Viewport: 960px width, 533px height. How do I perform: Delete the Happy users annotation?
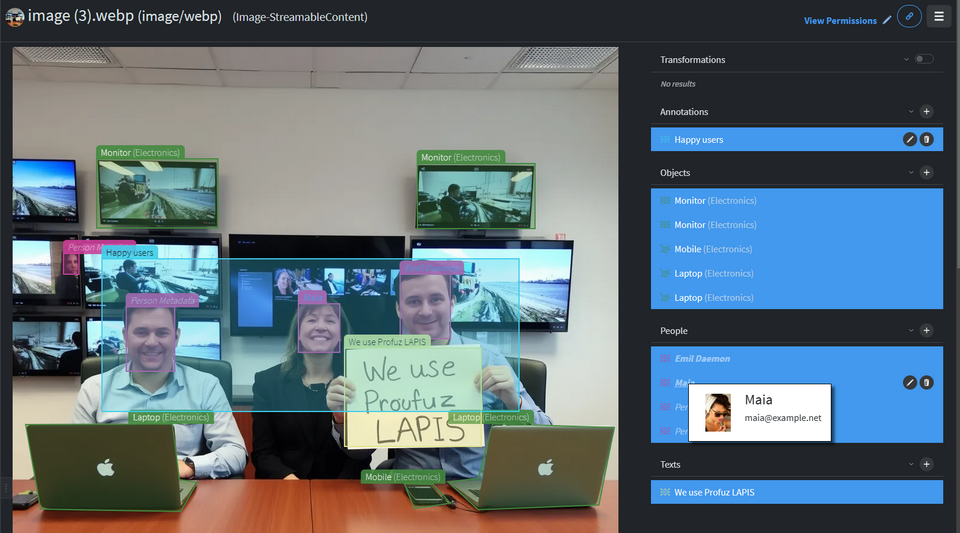point(927,140)
